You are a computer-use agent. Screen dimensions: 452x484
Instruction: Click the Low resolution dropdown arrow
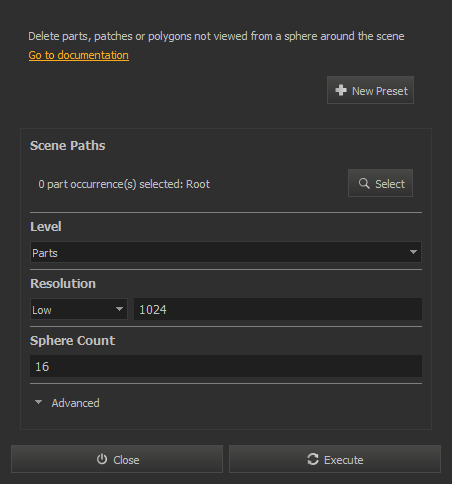(x=119, y=309)
